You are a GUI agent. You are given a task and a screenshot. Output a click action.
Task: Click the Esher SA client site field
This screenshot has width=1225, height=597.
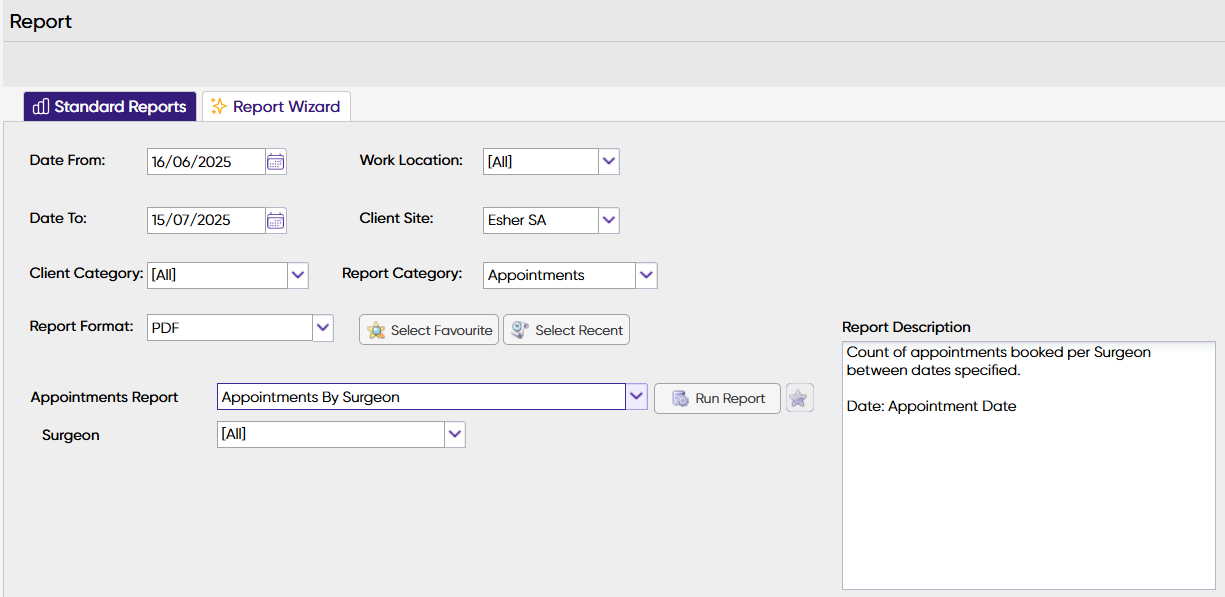[540, 220]
